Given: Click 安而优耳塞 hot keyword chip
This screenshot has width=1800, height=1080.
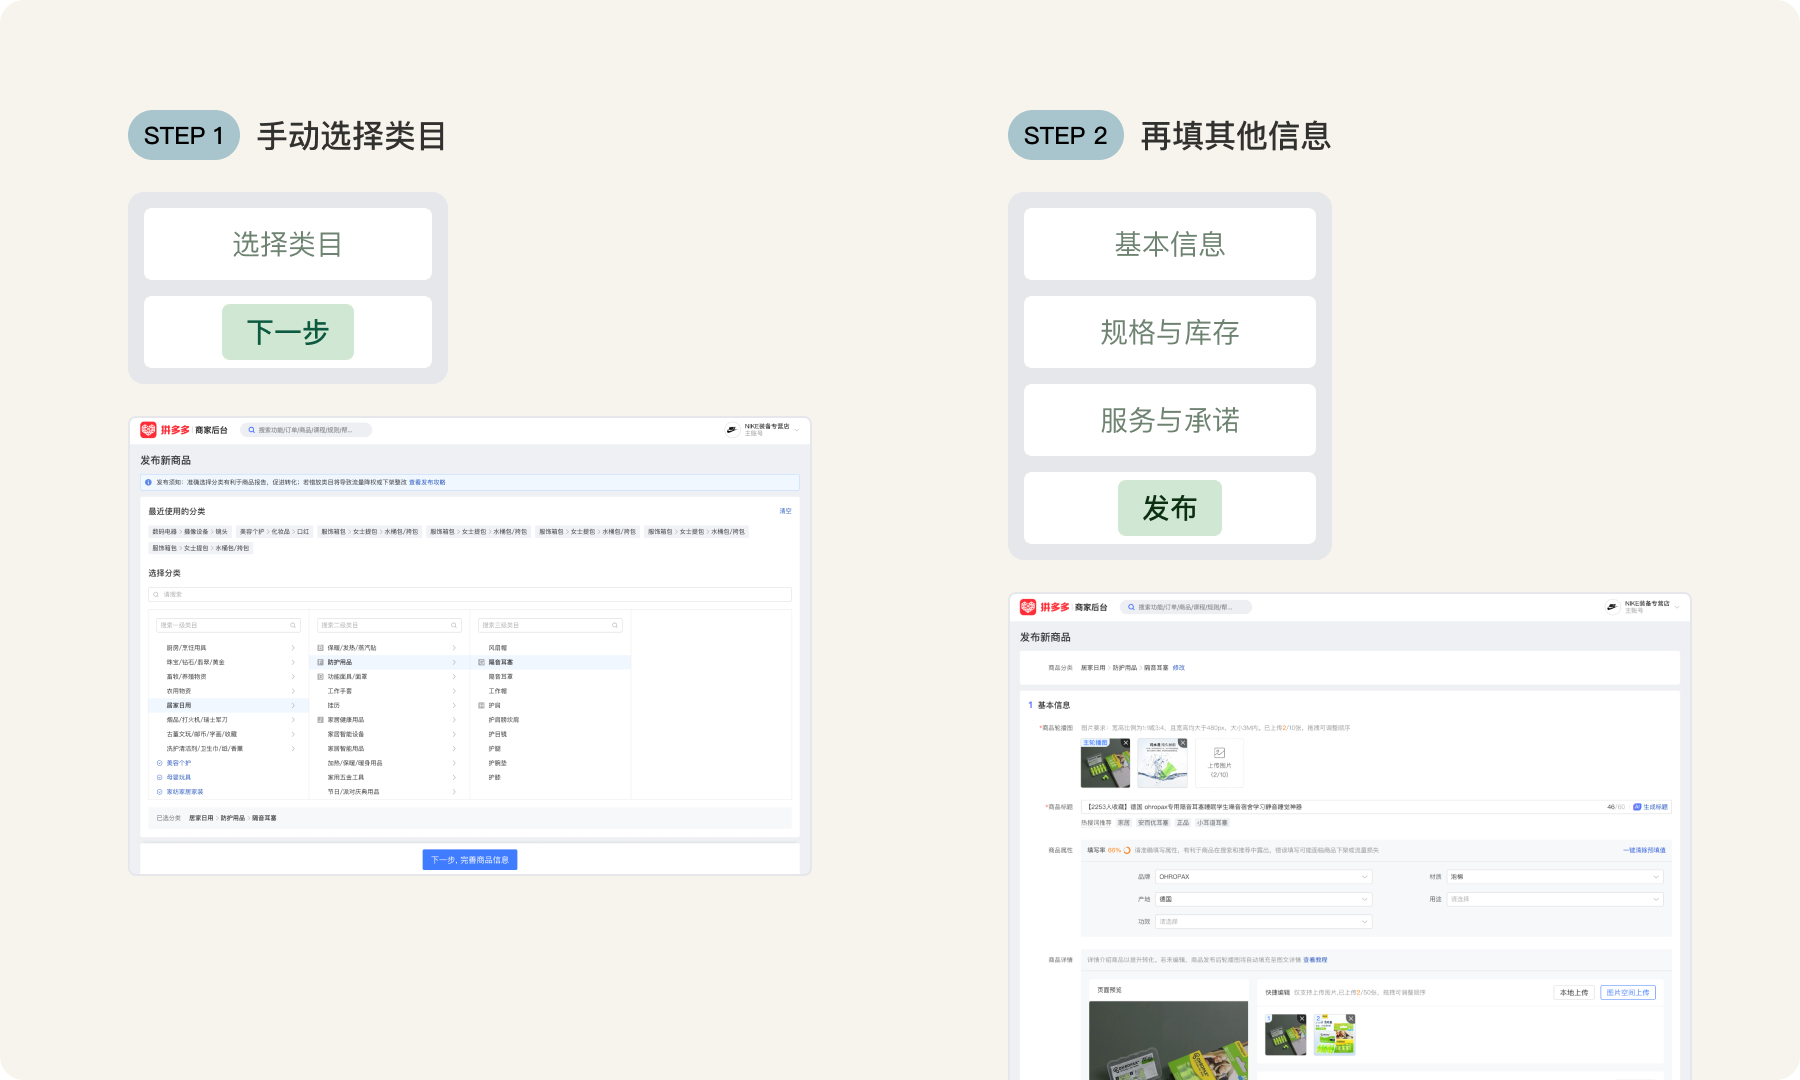Looking at the screenshot, I should click(1153, 823).
